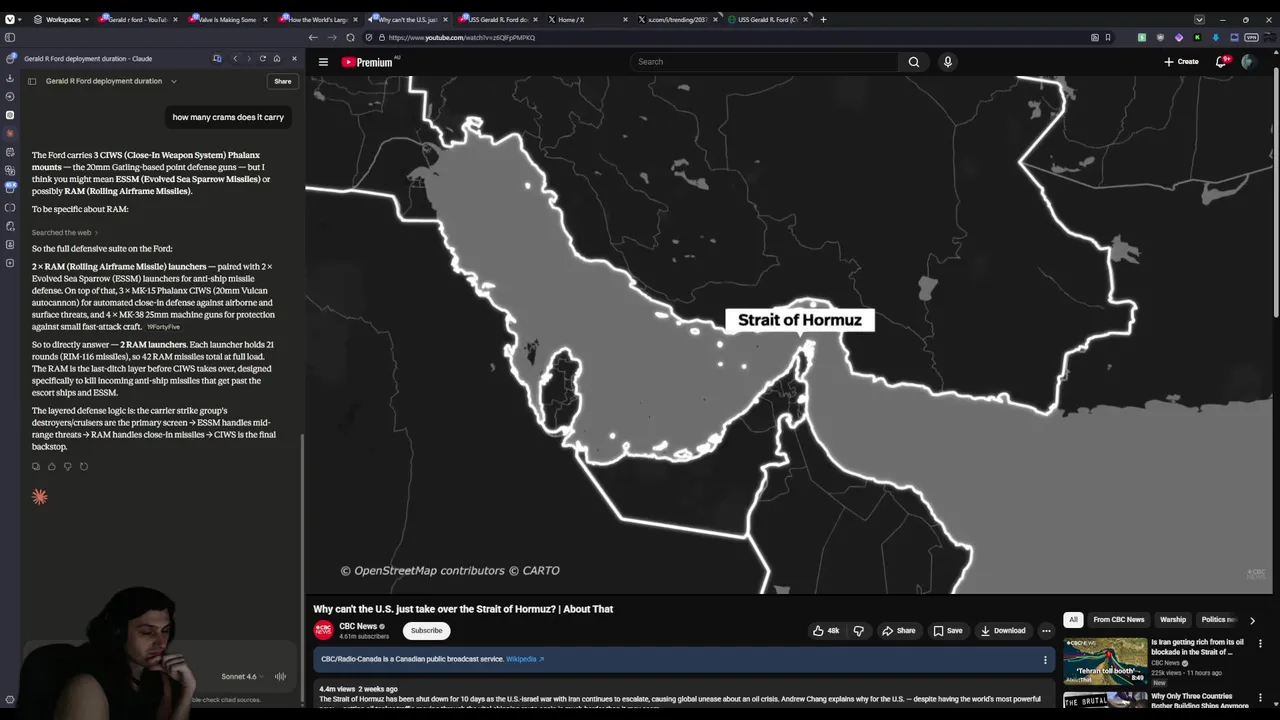Open the CBC News channel name link
Screen dimensions: 1280x720
click(x=358, y=626)
